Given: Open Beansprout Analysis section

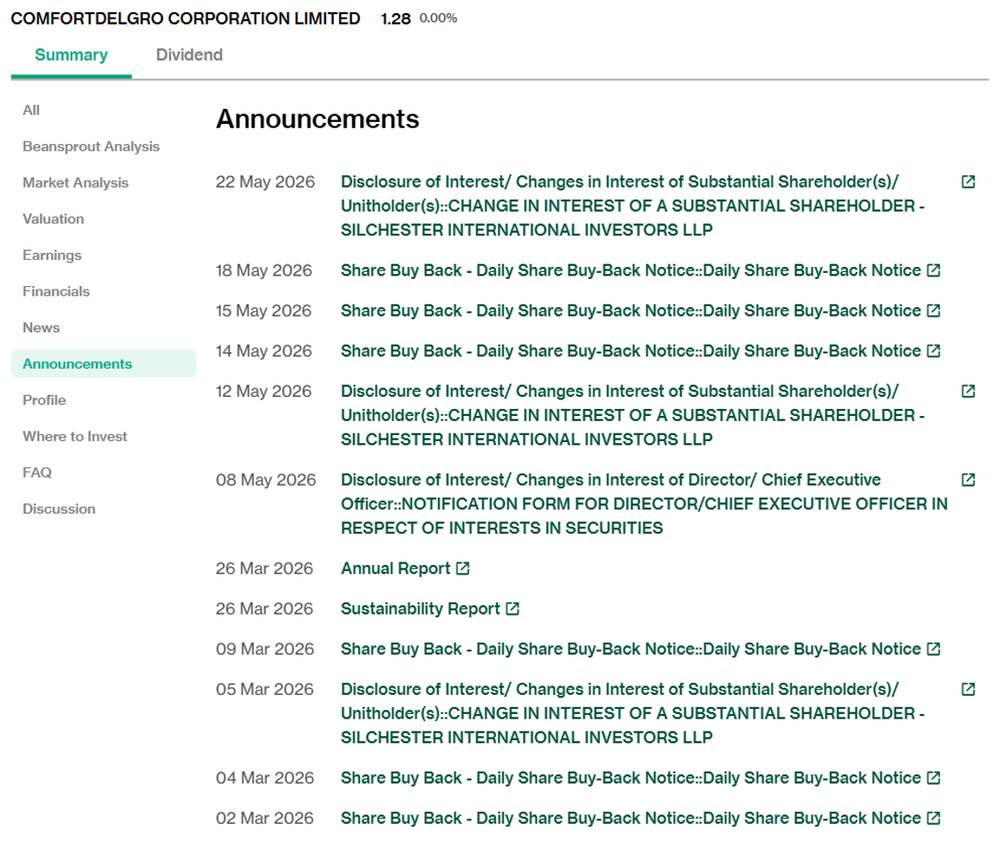Looking at the screenshot, I should pyautogui.click(x=91, y=147).
